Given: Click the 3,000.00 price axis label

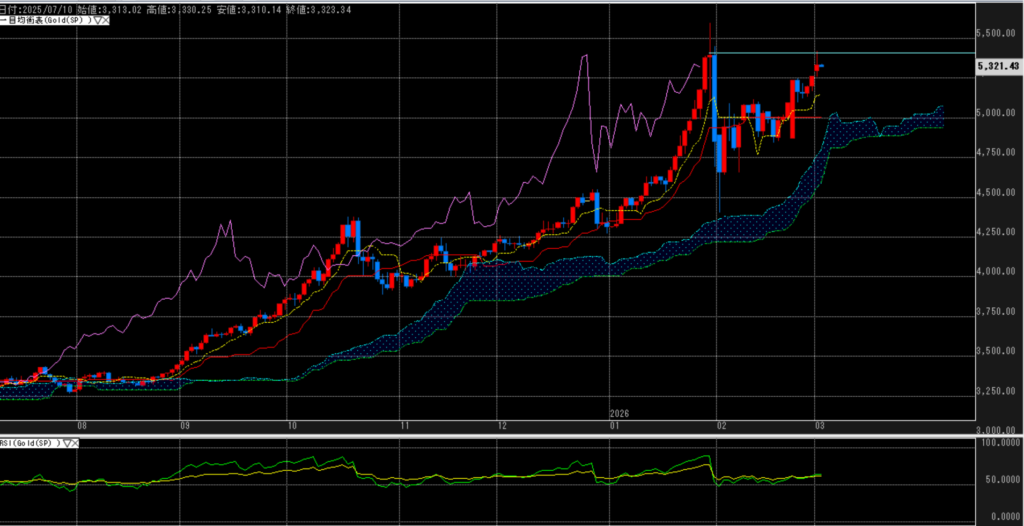Looking at the screenshot, I should click(996, 430).
